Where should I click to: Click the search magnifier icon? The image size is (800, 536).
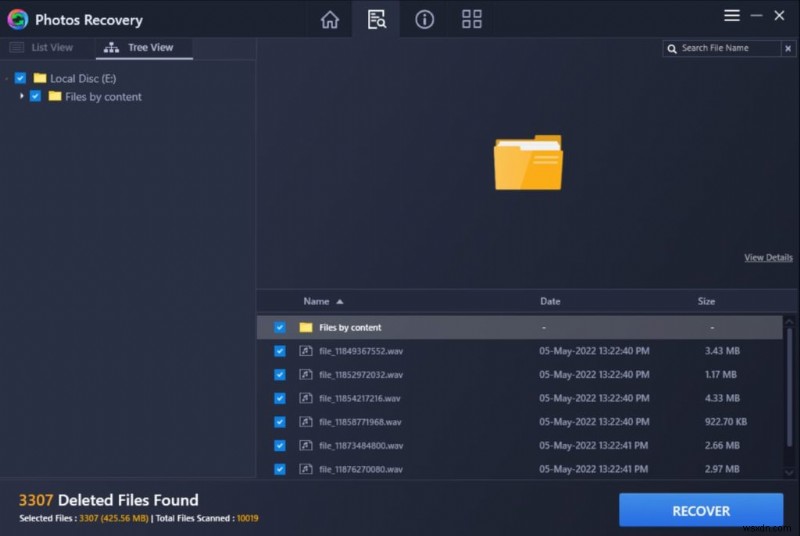pyautogui.click(x=672, y=48)
